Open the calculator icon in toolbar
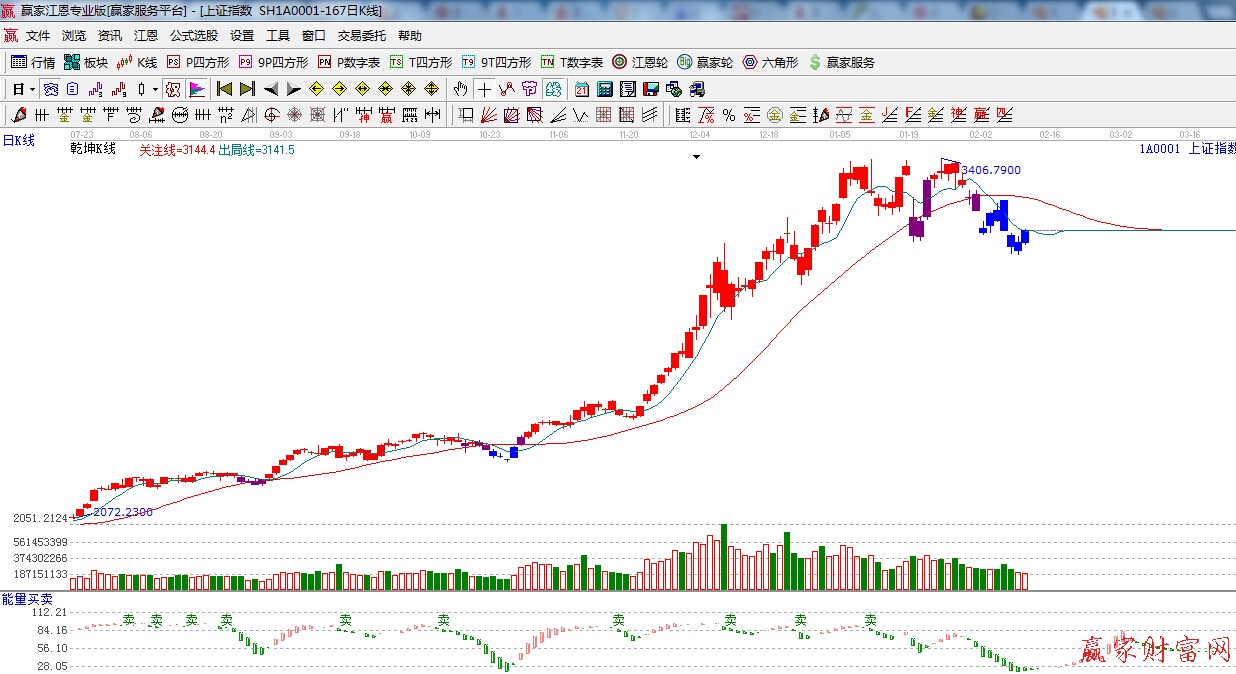This screenshot has width=1236, height=674. (x=604, y=89)
